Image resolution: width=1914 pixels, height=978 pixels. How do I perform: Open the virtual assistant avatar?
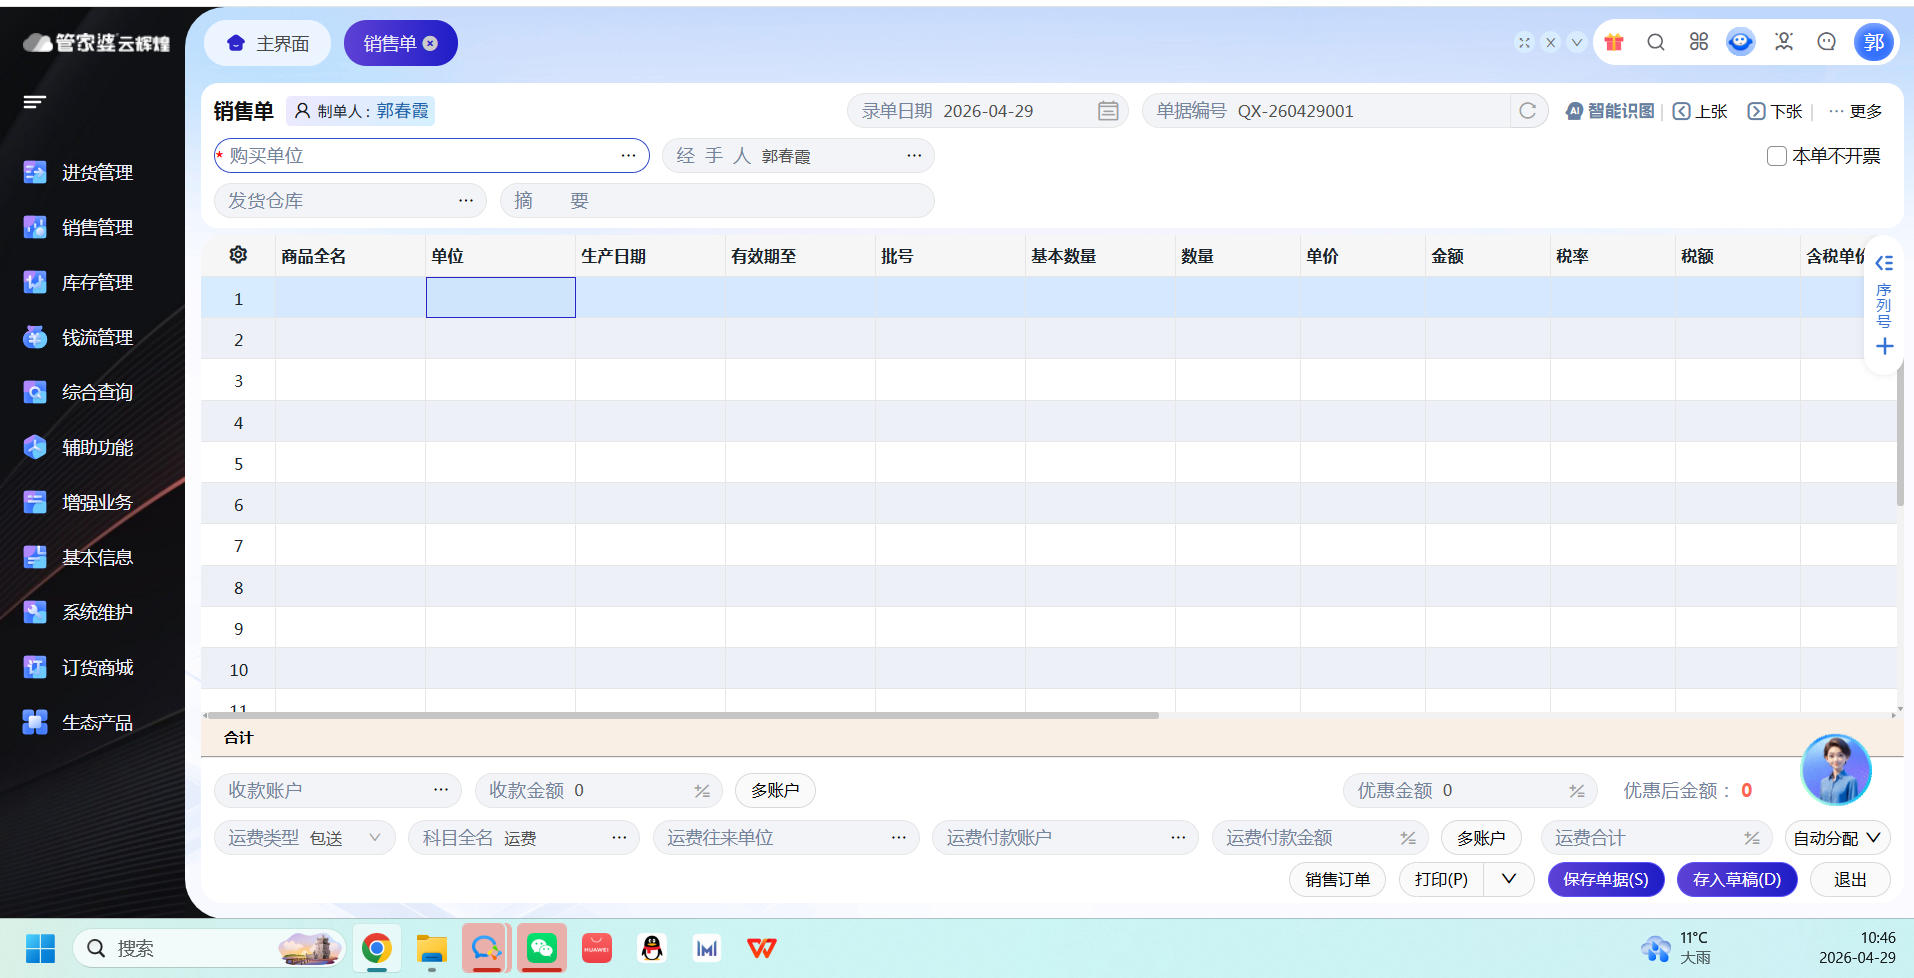click(x=1836, y=770)
